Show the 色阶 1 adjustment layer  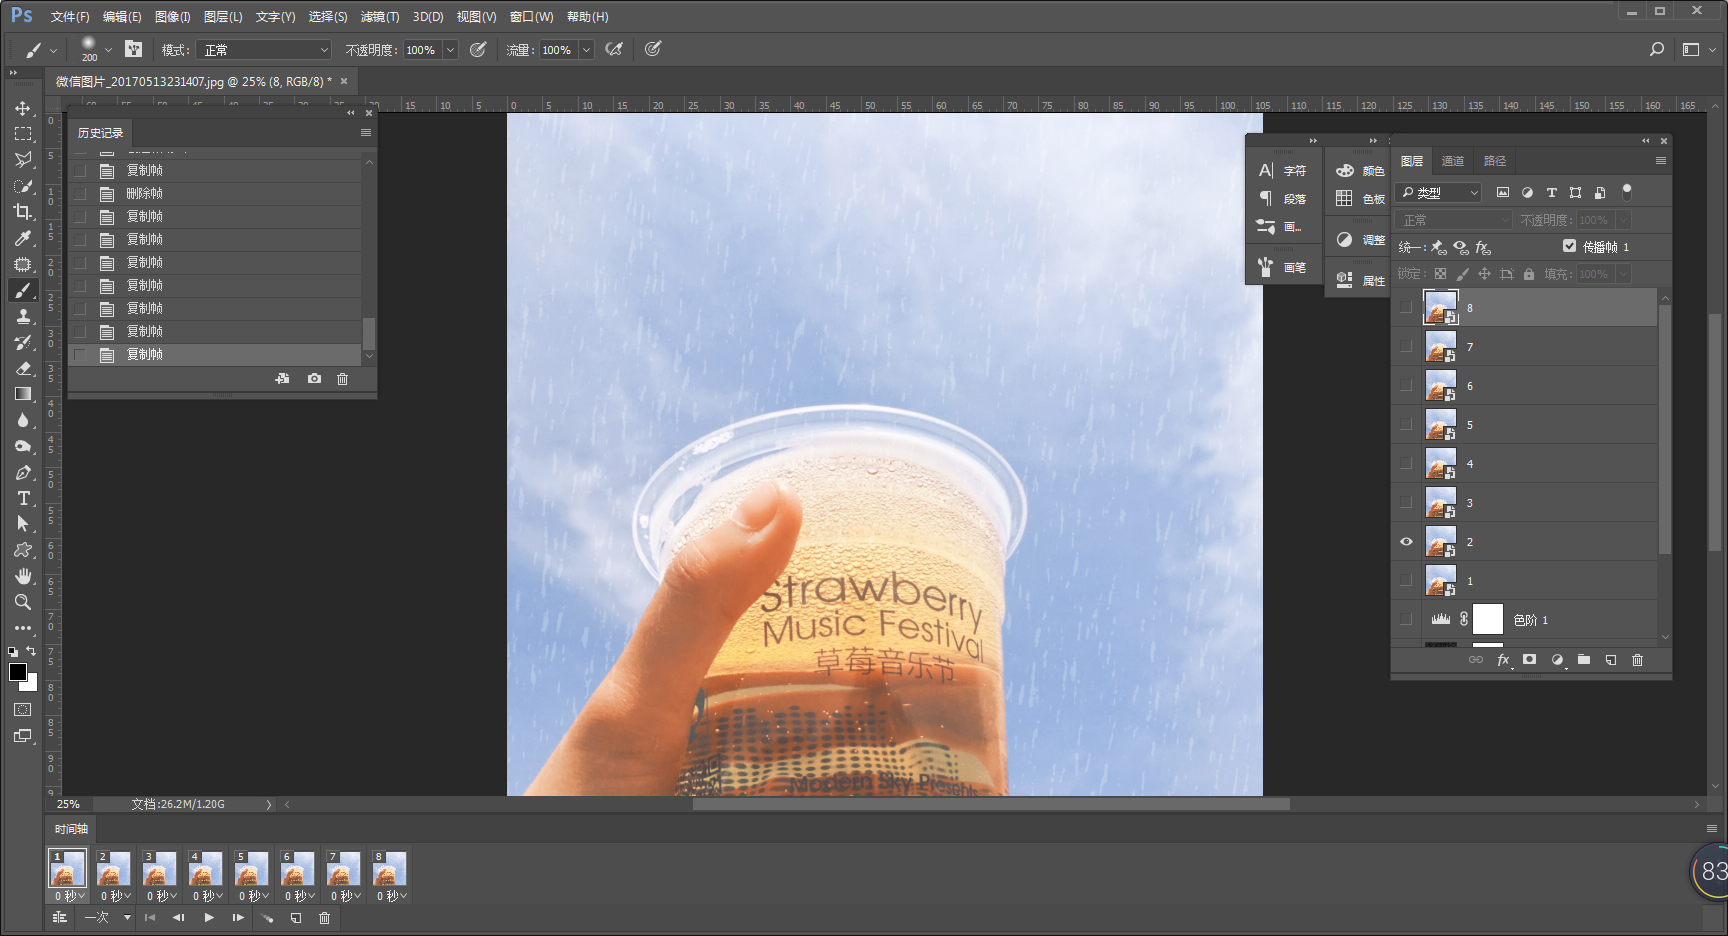pos(1407,620)
